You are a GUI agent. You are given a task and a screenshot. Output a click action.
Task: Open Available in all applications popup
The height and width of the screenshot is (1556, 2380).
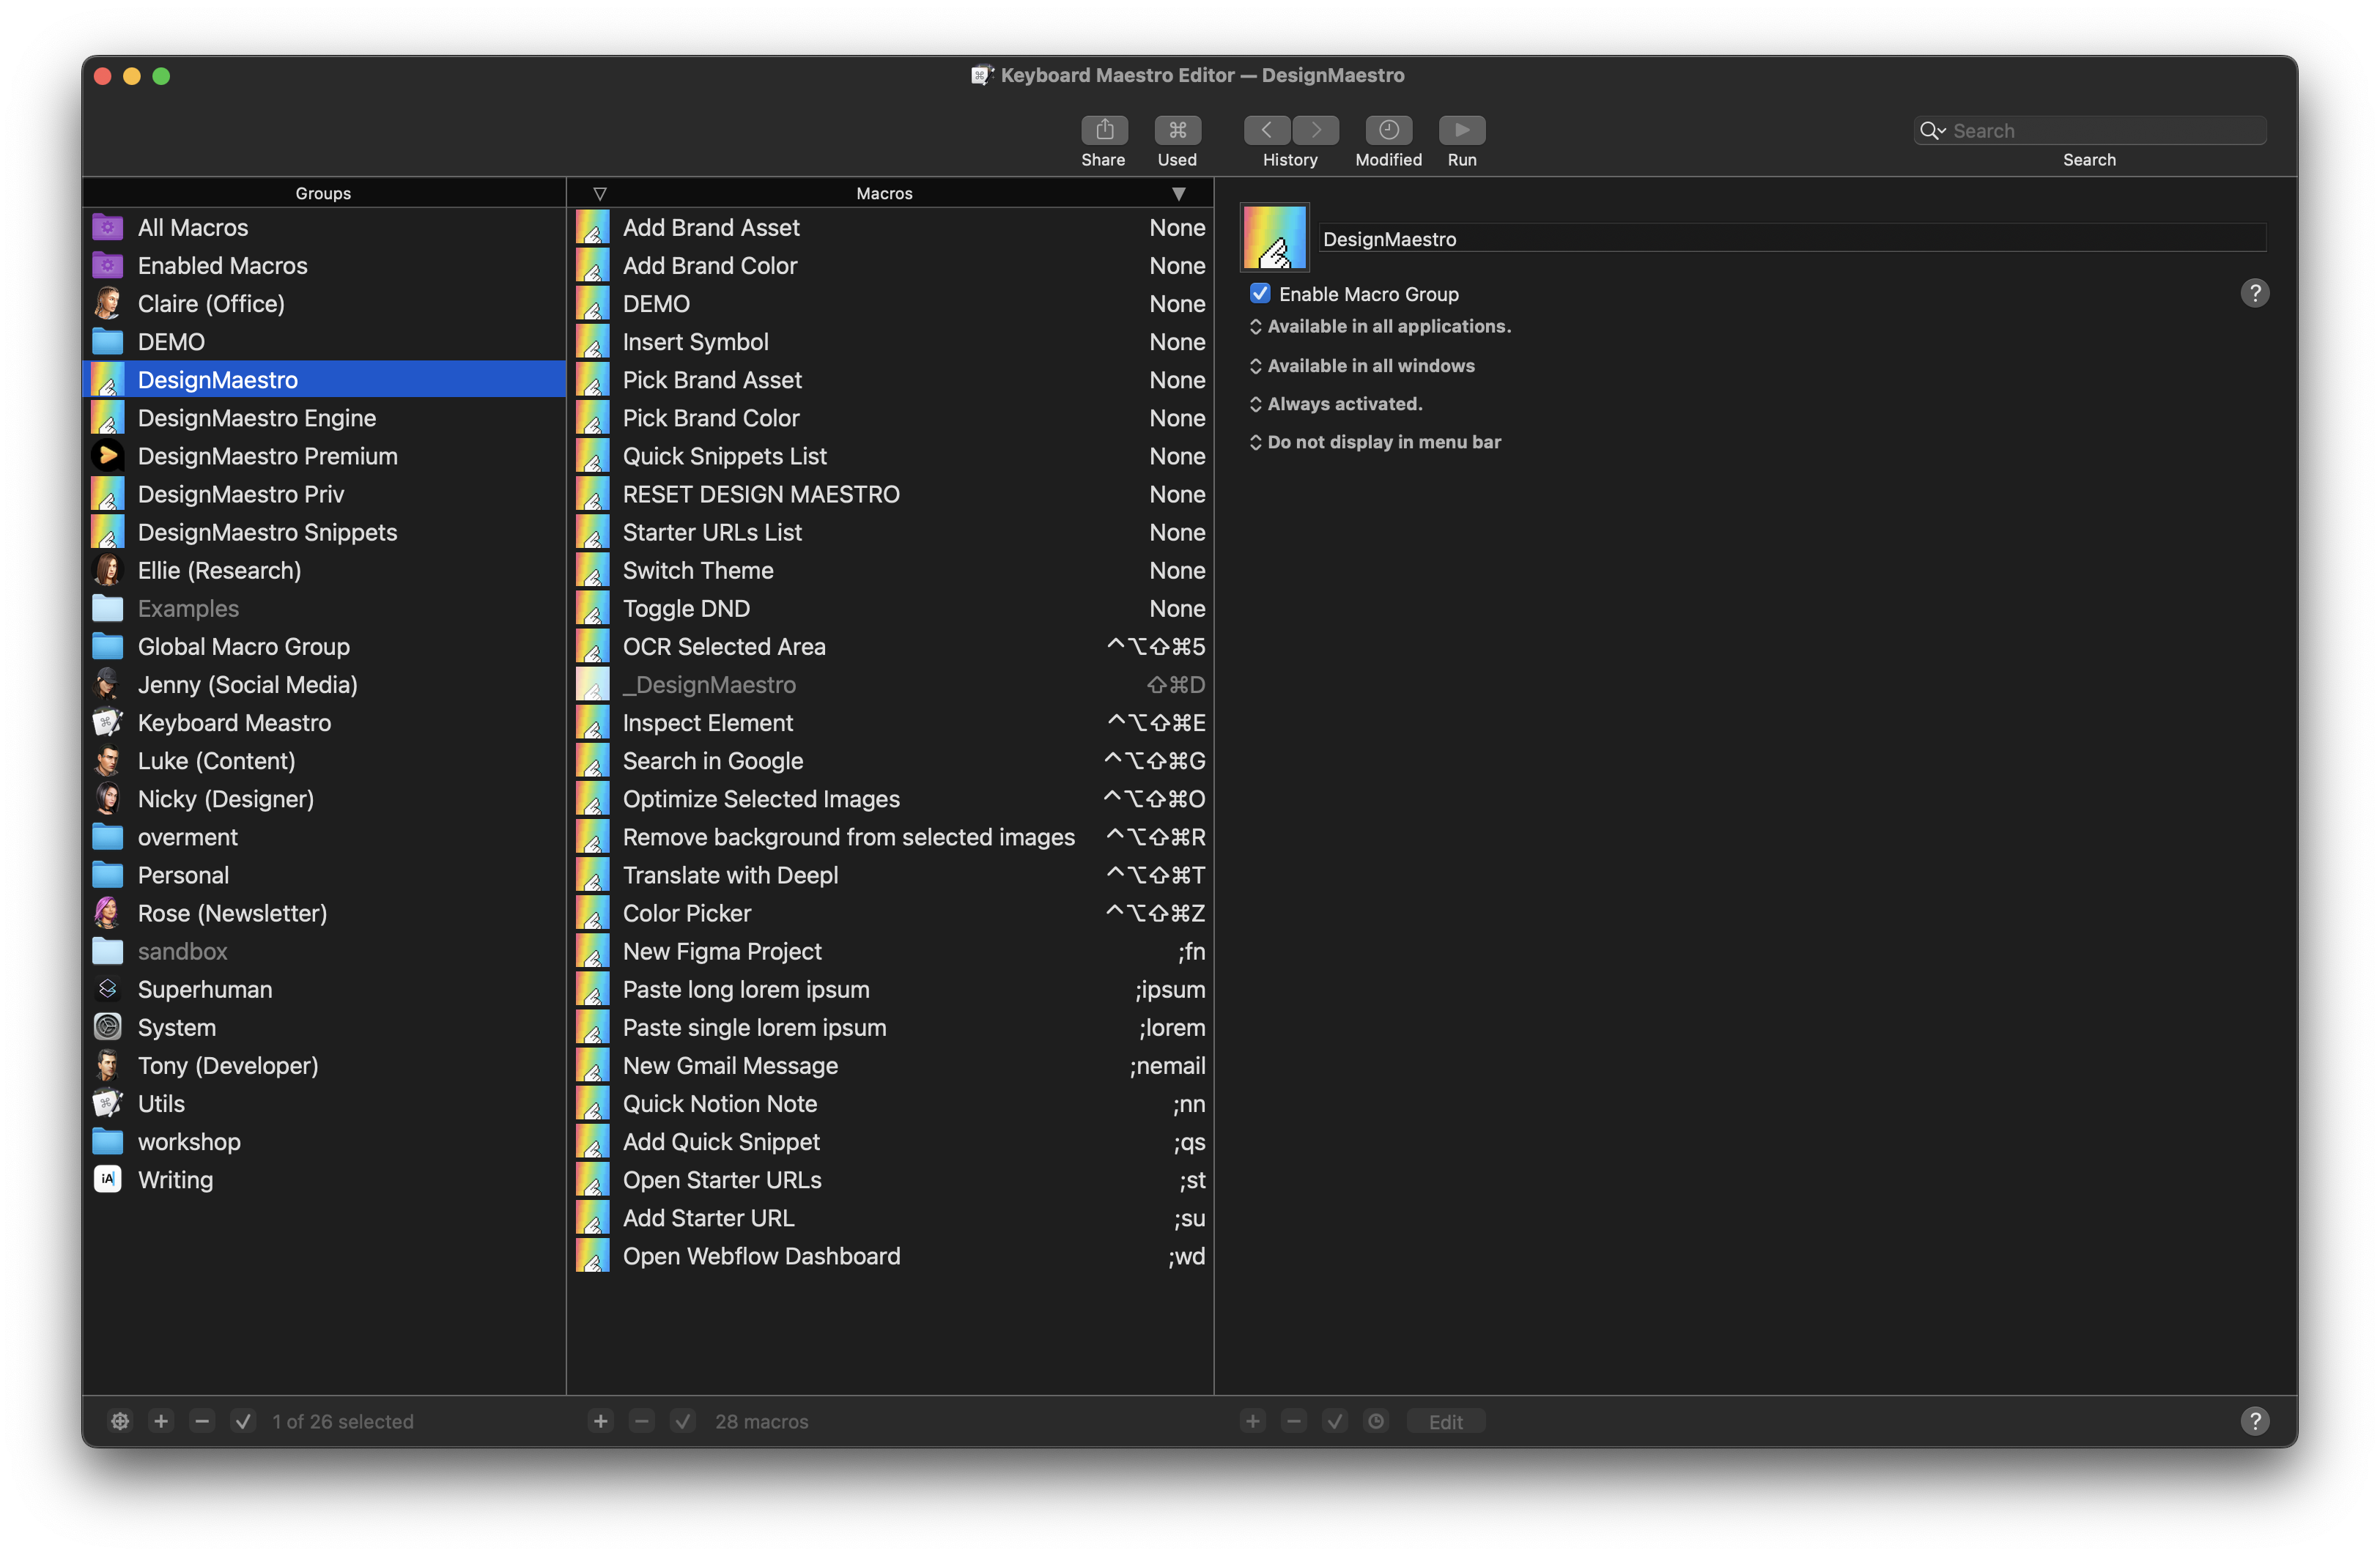1387,327
